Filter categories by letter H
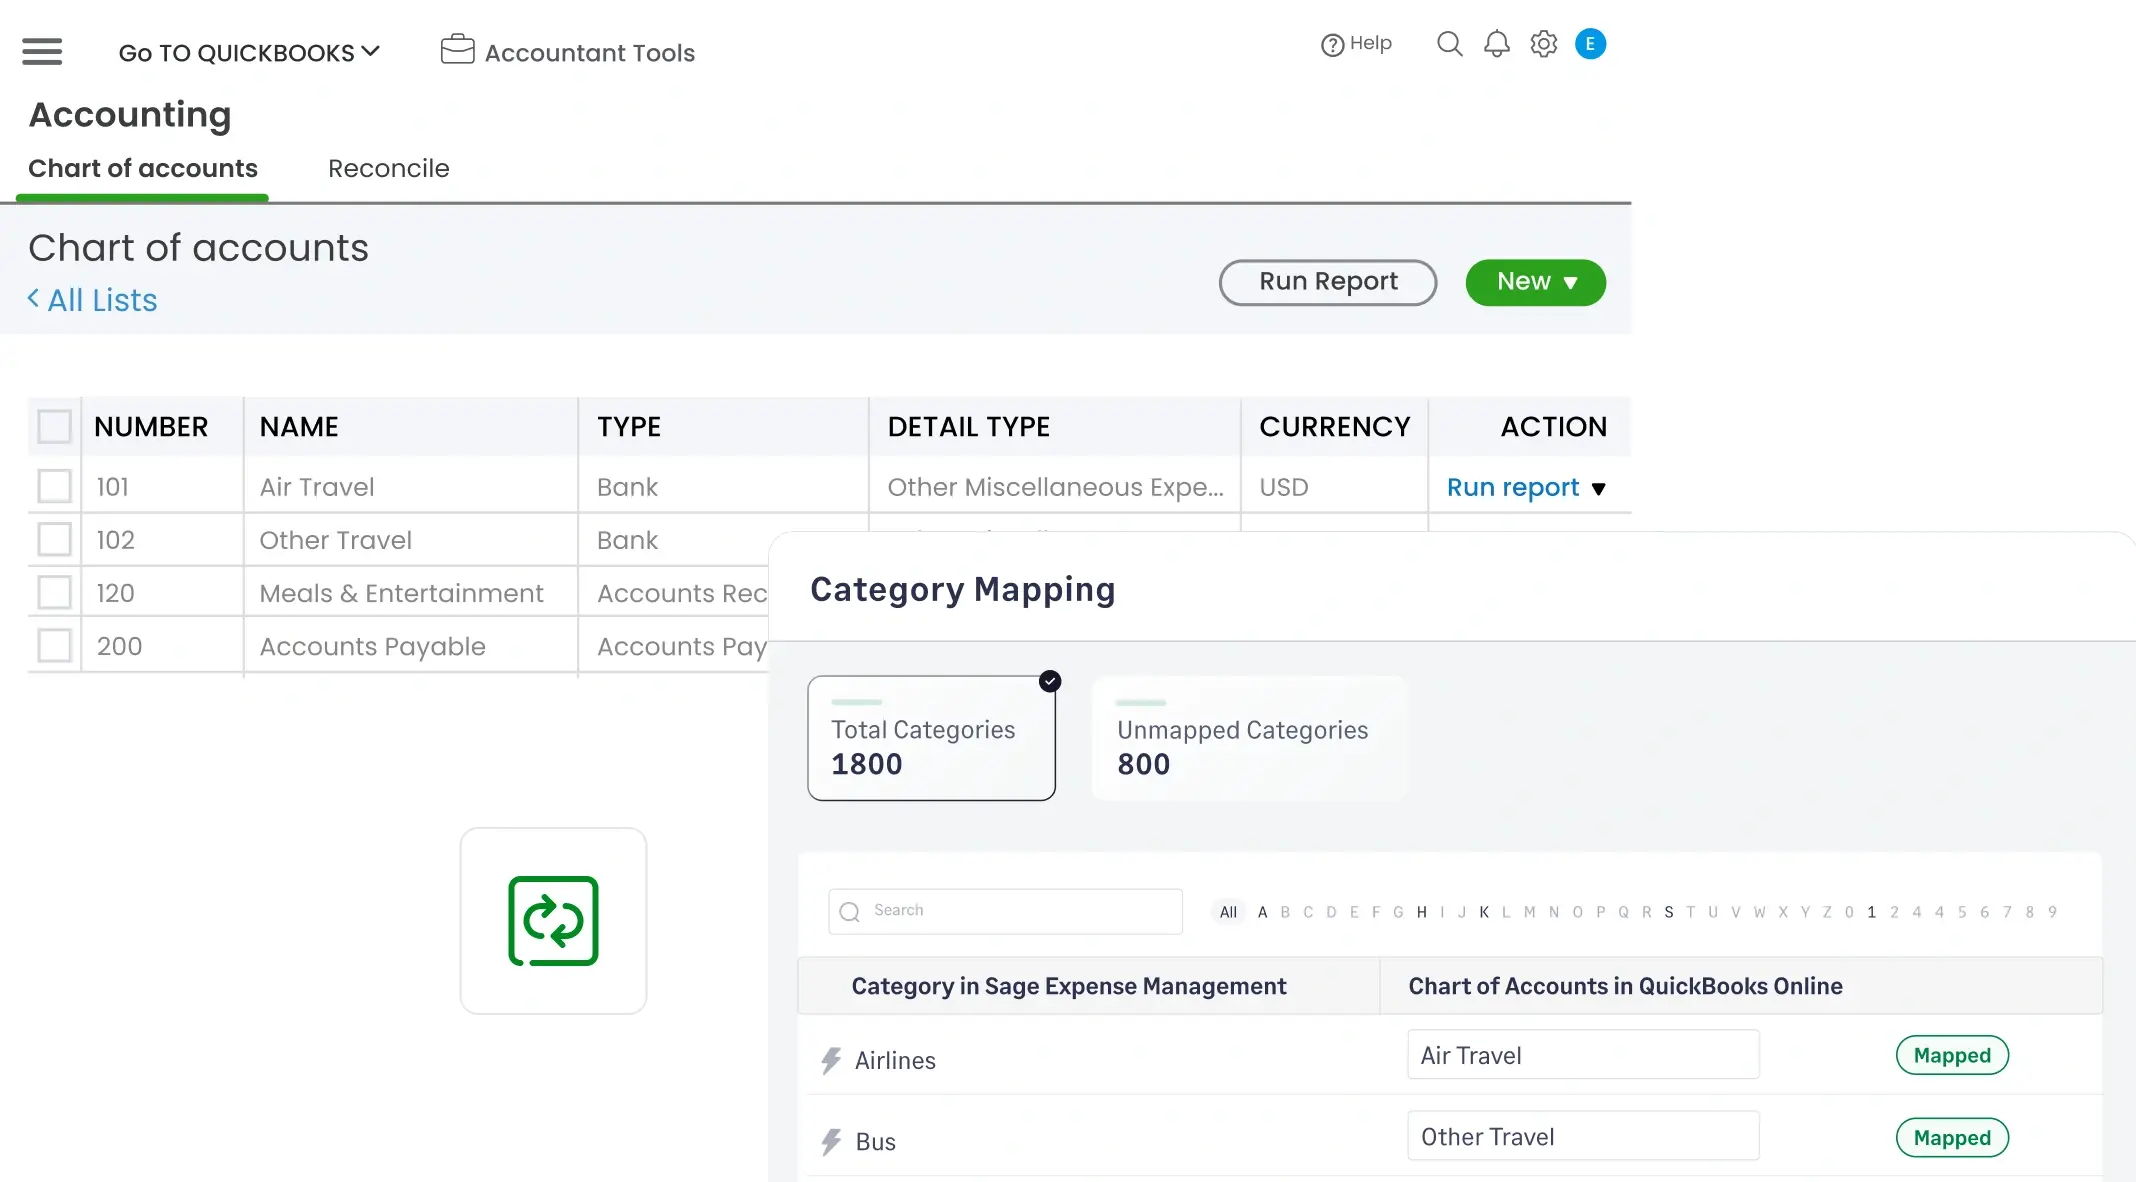 [x=1421, y=912]
